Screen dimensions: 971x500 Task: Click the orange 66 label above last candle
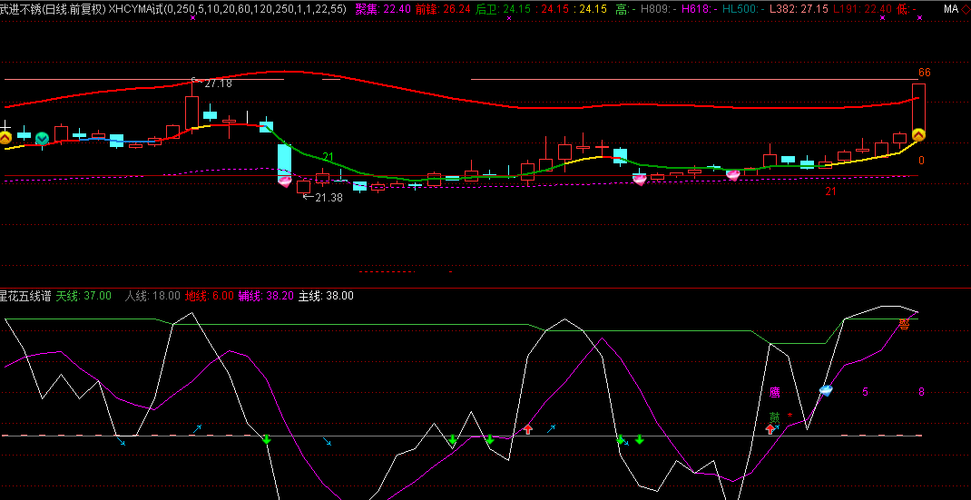(924, 72)
